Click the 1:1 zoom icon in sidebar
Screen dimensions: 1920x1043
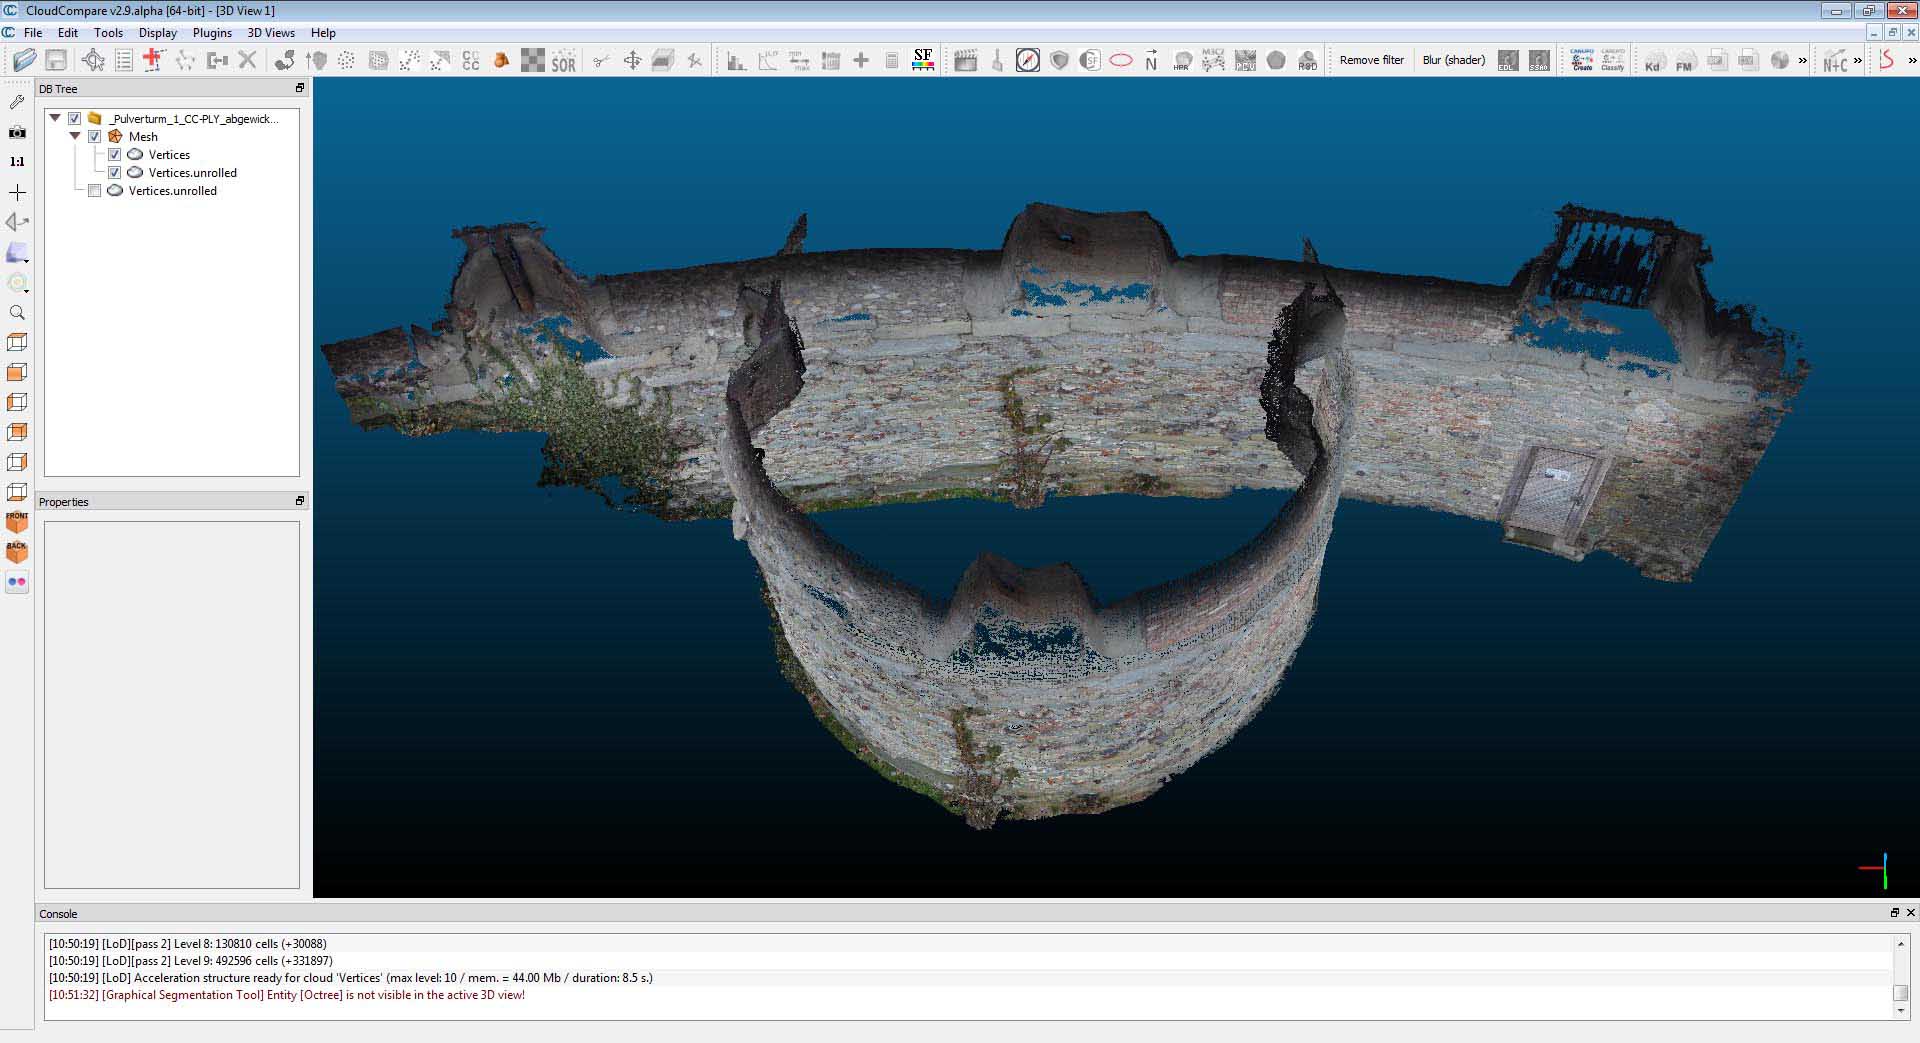17,161
